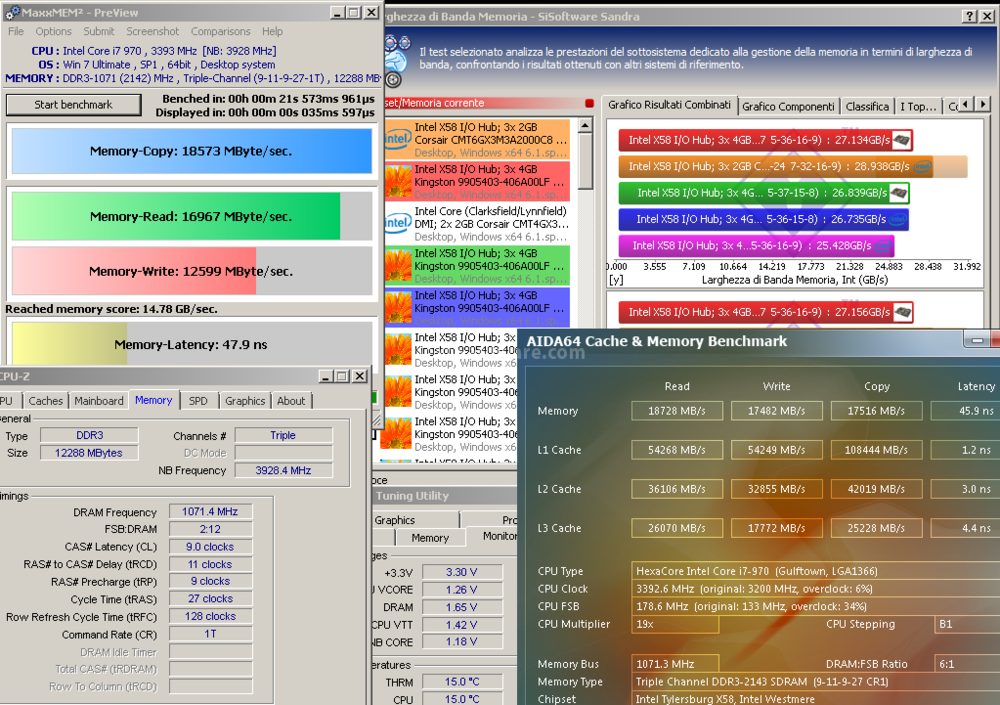This screenshot has width=1000, height=705.
Task: Click the Type field showing DDR3
Action: (x=89, y=435)
